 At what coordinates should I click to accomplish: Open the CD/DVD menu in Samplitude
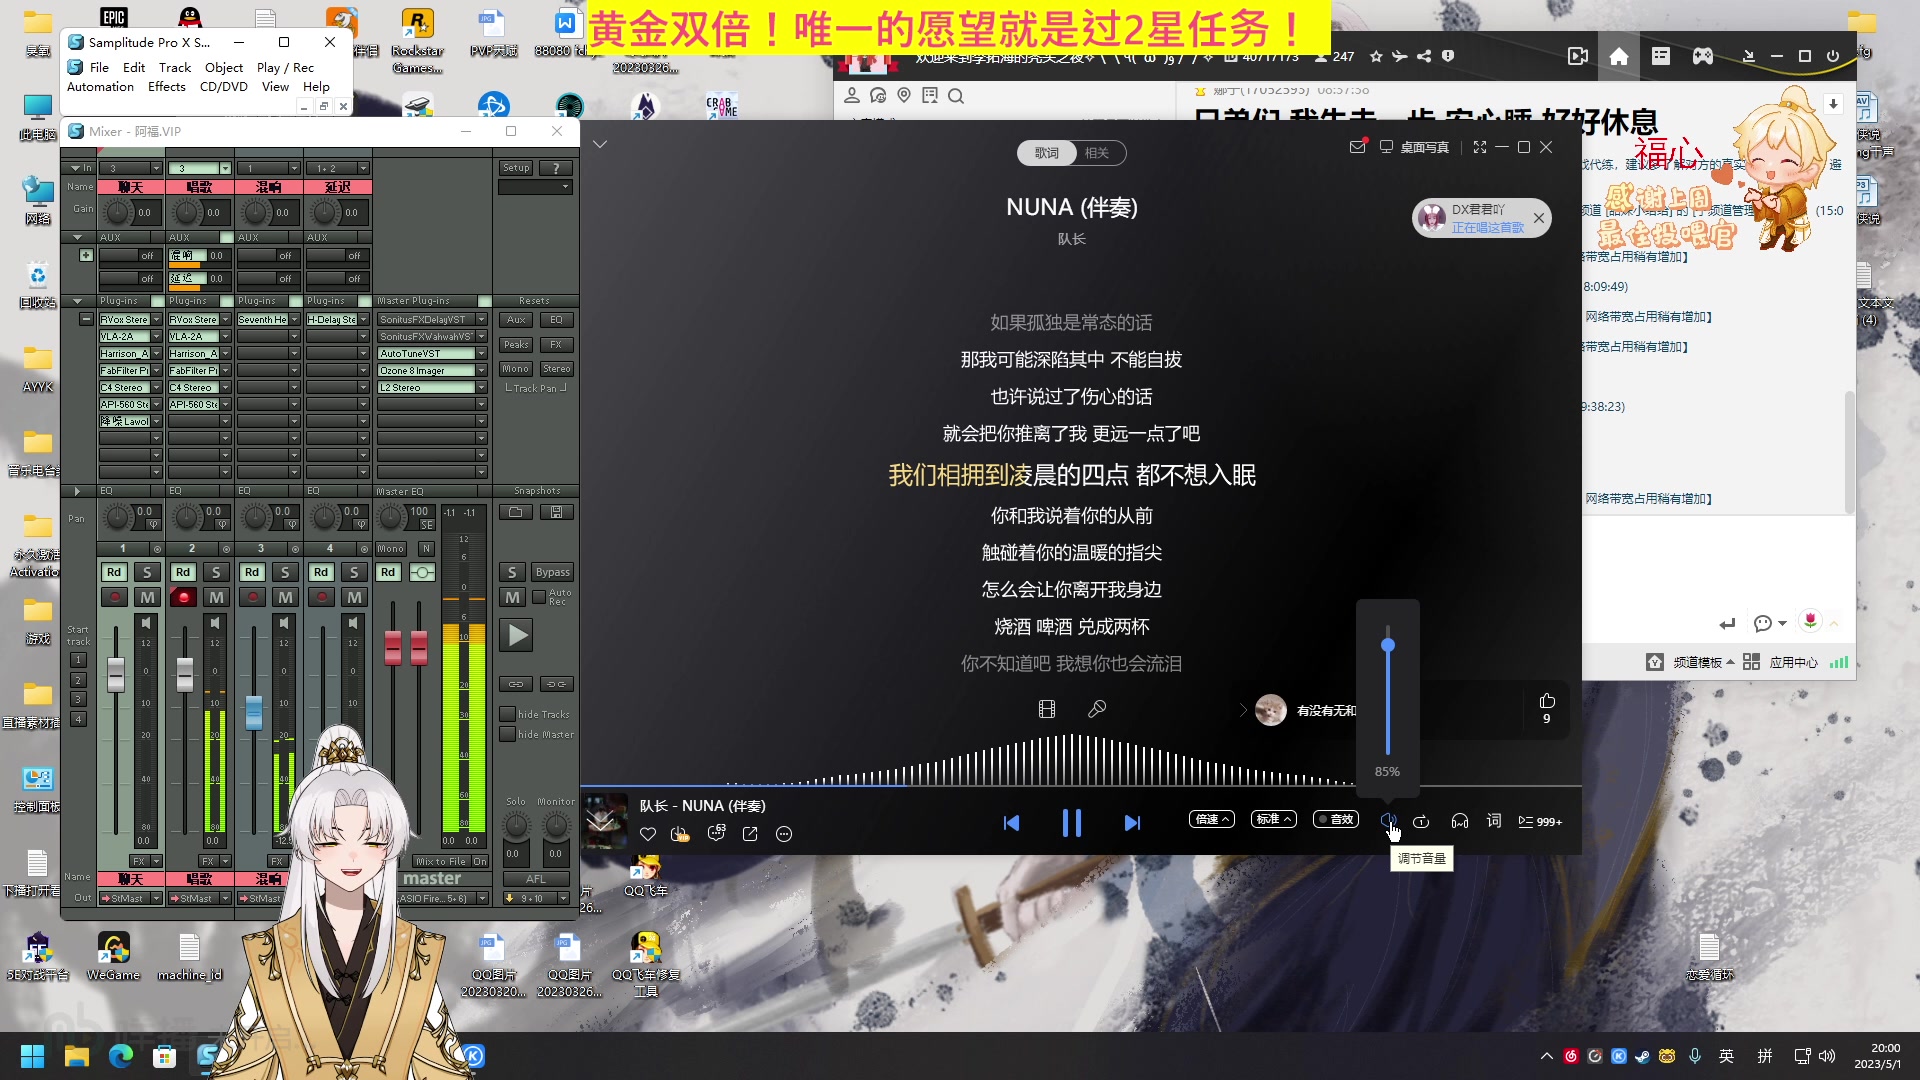(x=224, y=87)
